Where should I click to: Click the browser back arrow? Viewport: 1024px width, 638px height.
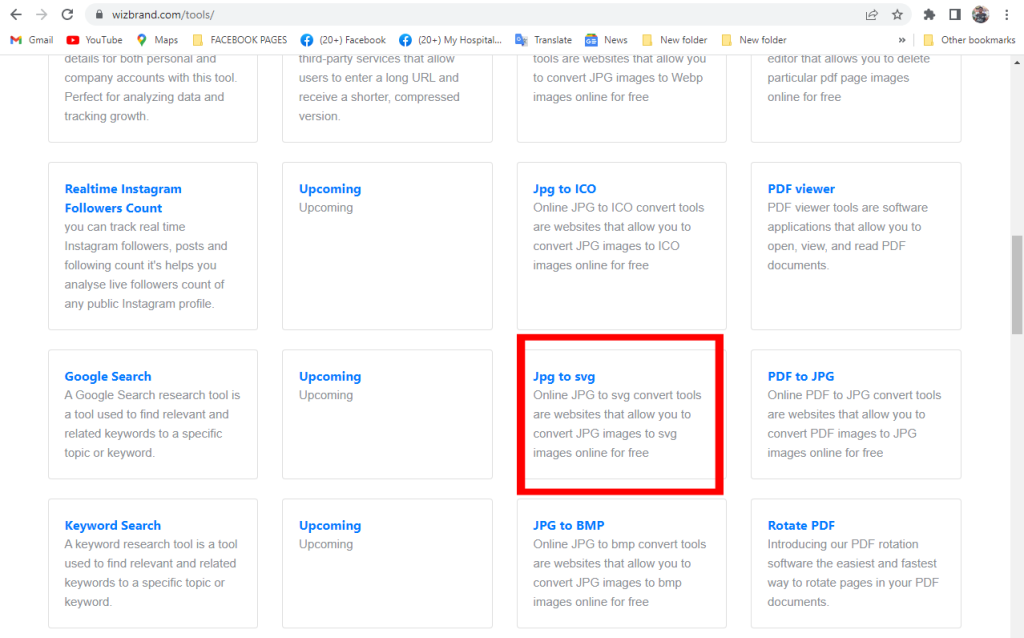tap(16, 15)
